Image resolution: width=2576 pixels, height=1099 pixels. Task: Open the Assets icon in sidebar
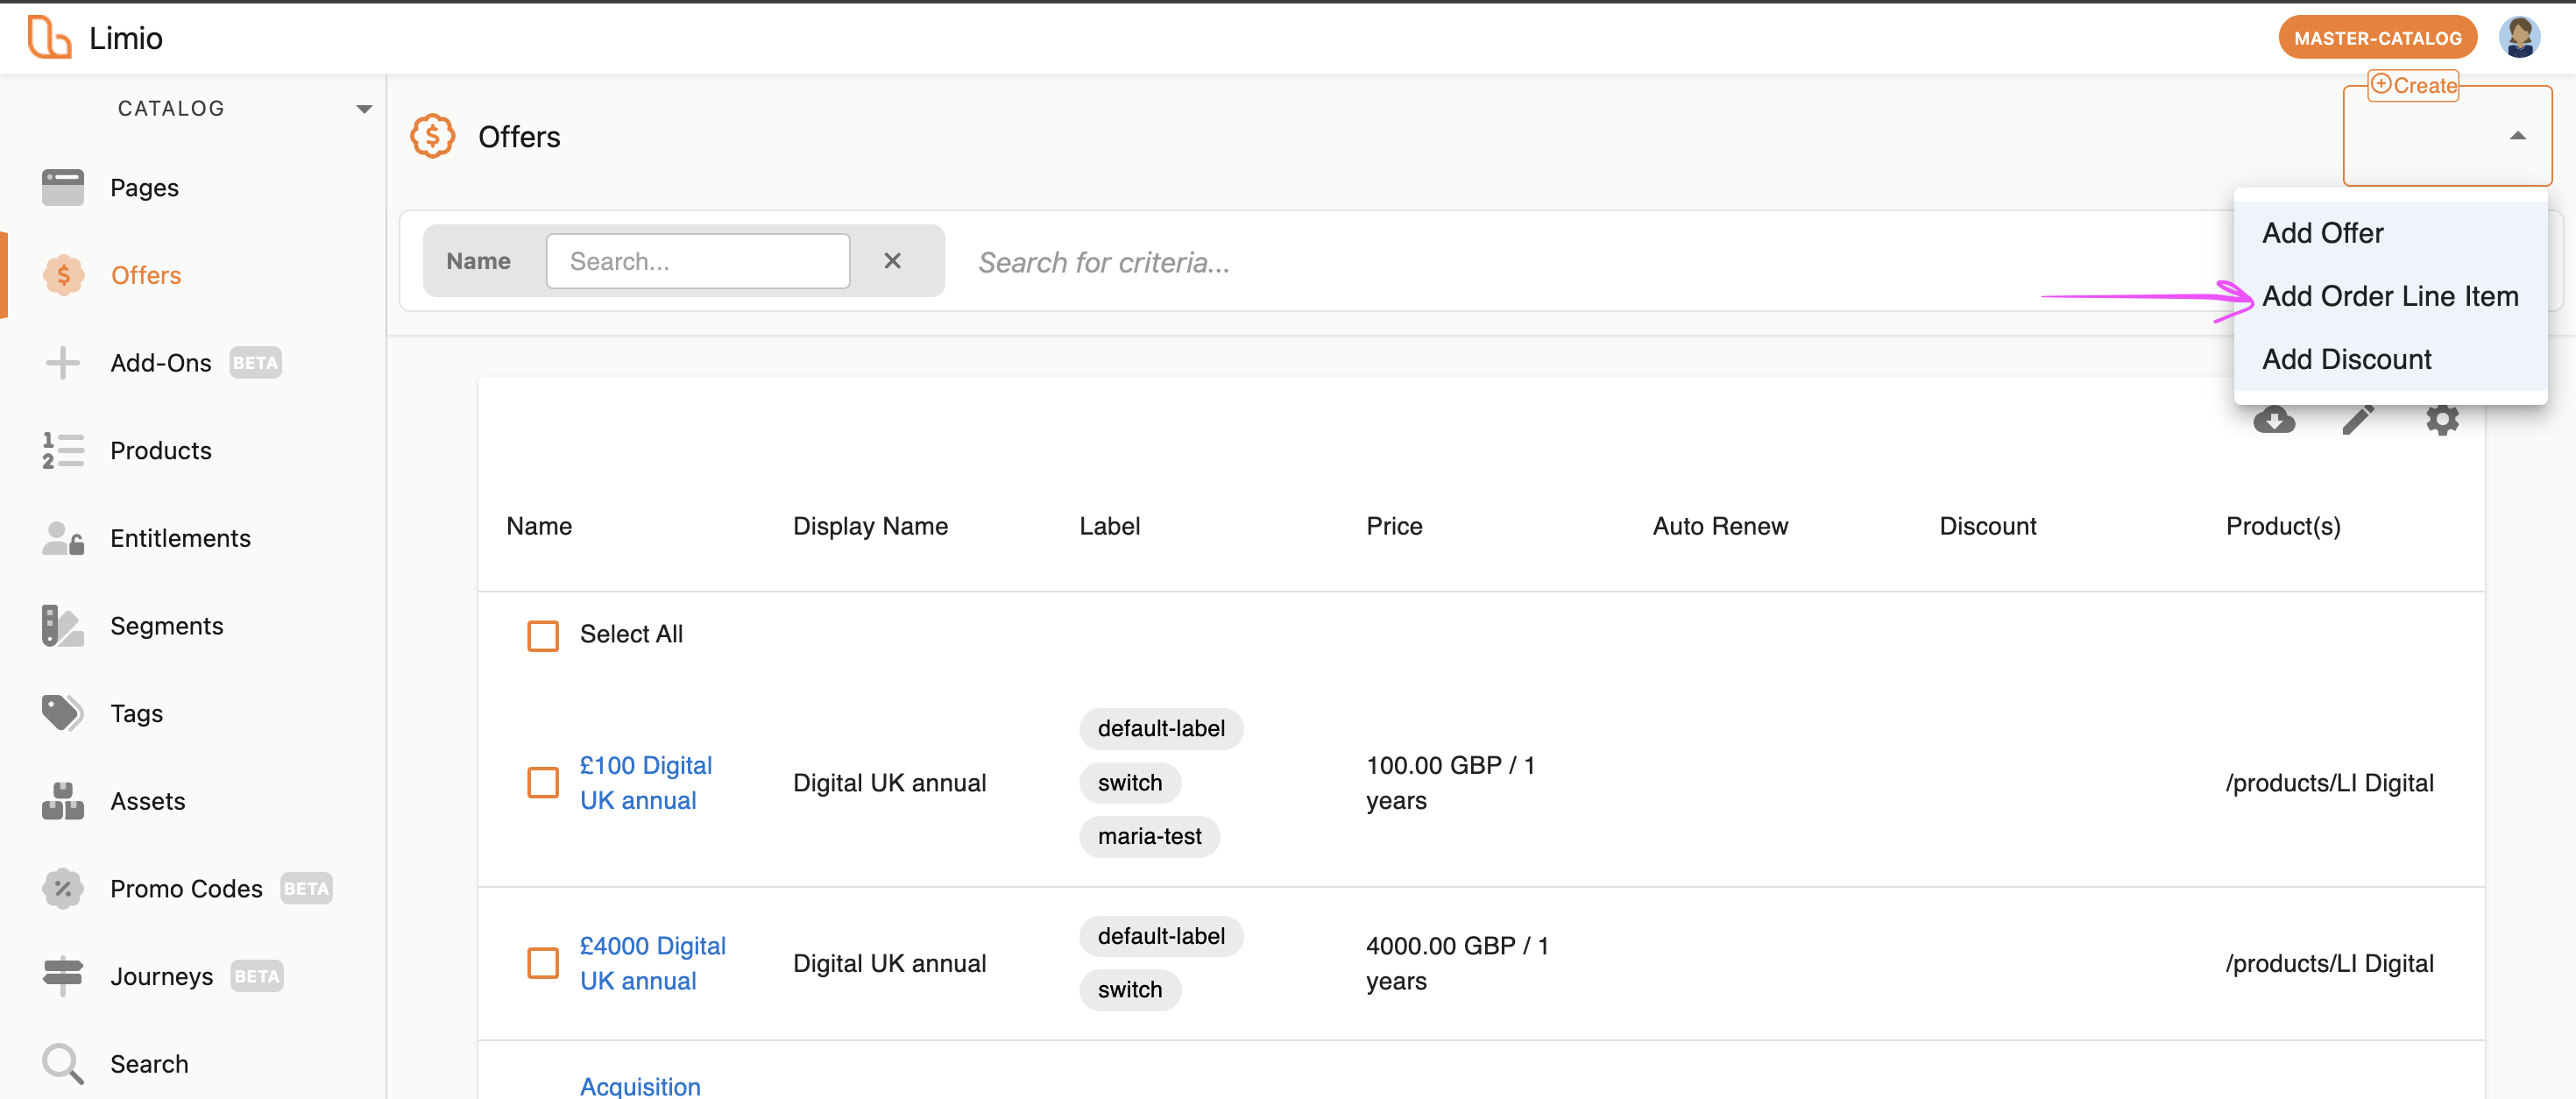coord(62,801)
